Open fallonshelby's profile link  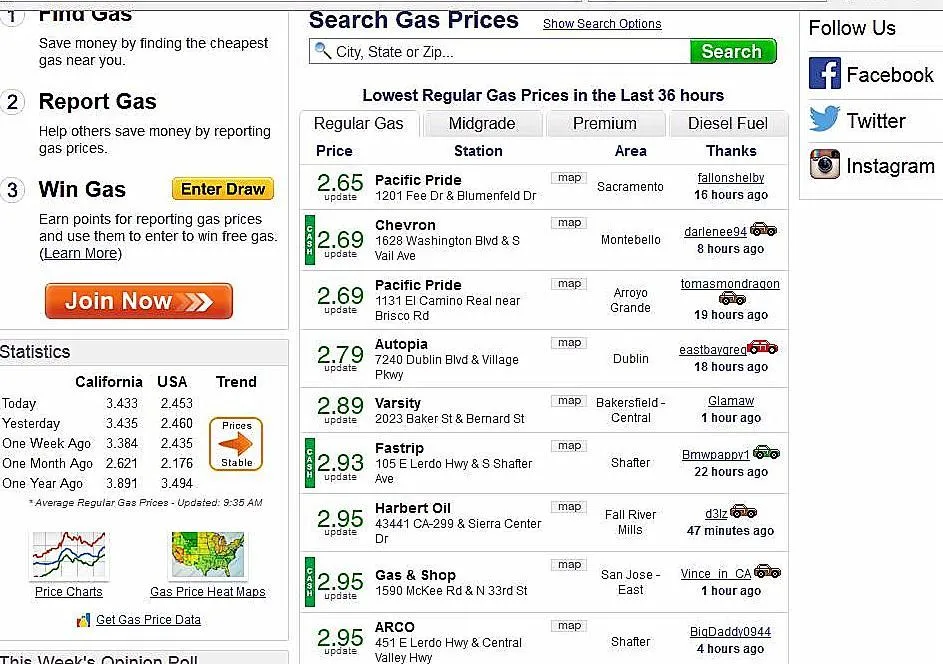click(x=729, y=177)
